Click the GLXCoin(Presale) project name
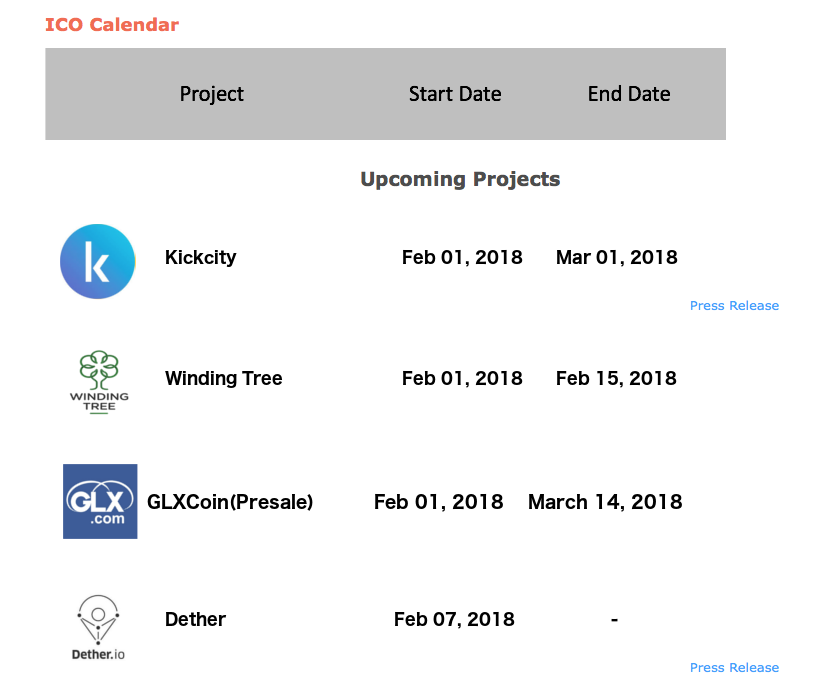Image resolution: width=826 pixels, height=679 pixels. pyautogui.click(x=230, y=501)
